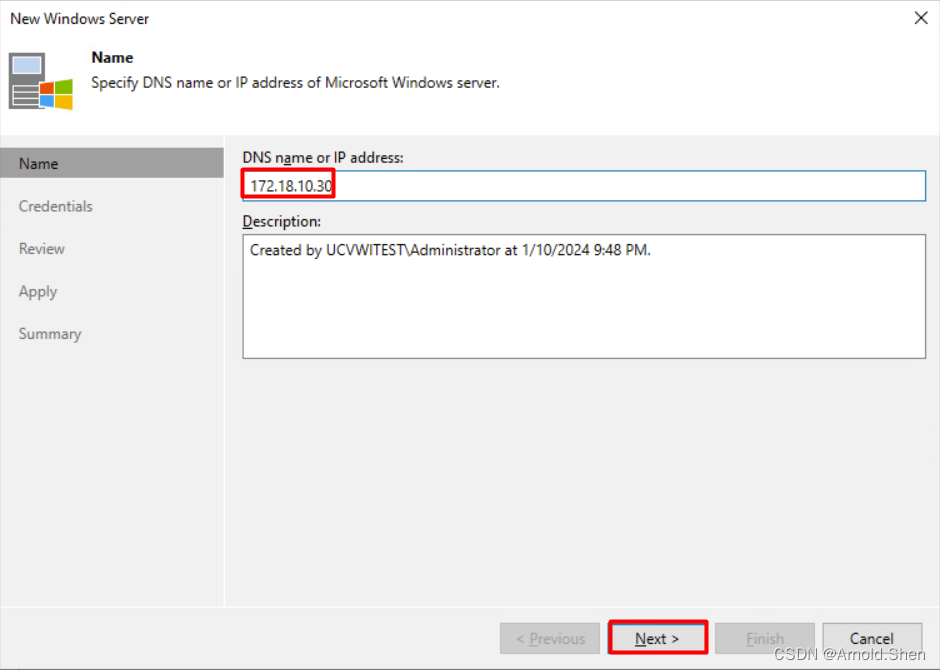Click the DNS name or IP address field
Viewport: 940px width, 670px height.
584,185
